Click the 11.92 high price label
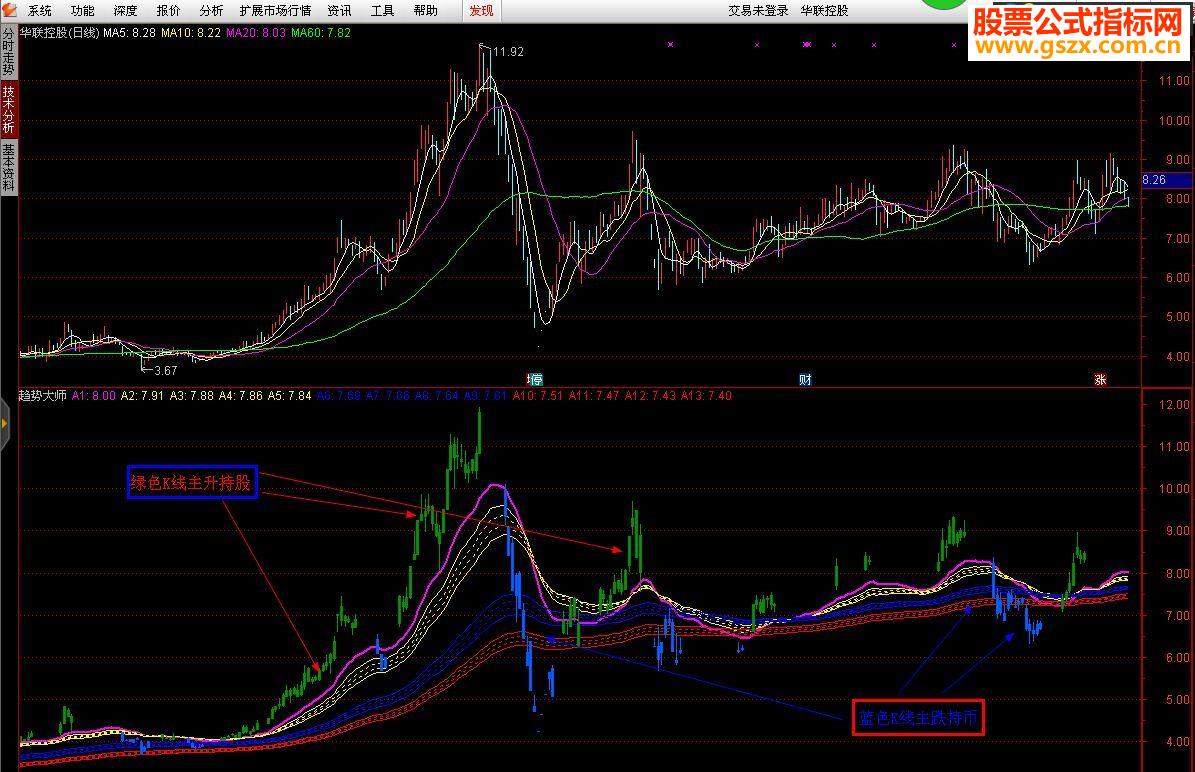 (x=508, y=52)
